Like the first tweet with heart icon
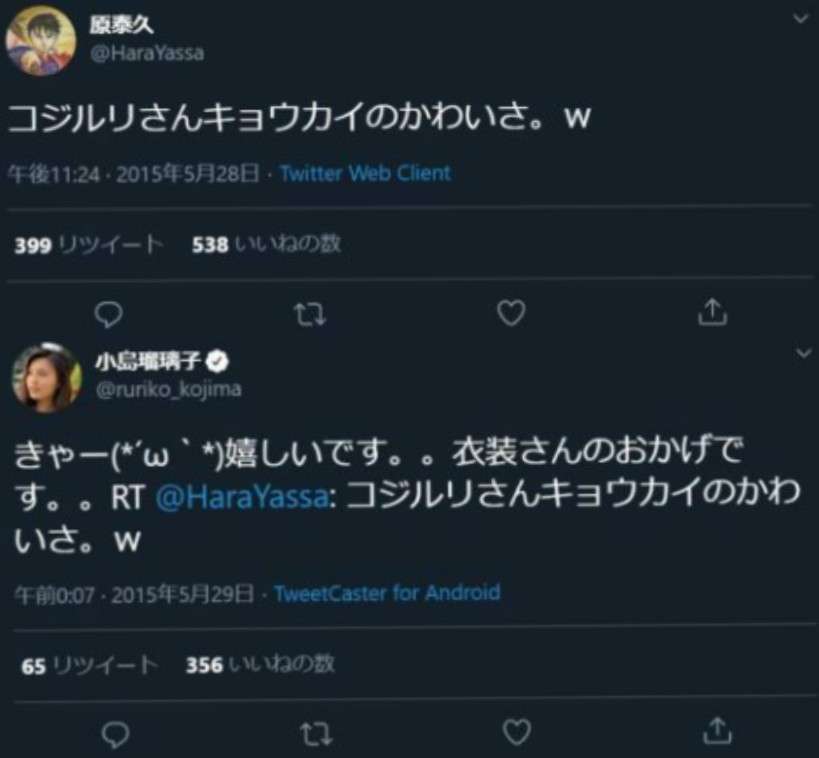The image size is (819, 758). click(x=511, y=314)
